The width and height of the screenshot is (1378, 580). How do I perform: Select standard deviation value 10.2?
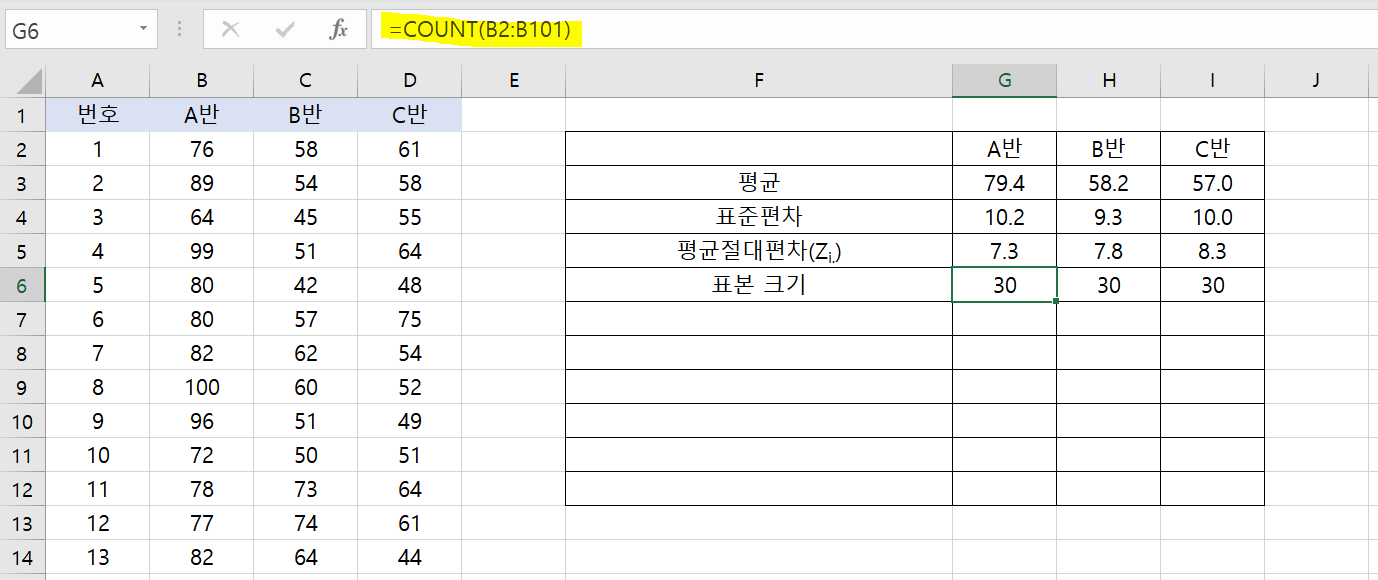coord(1005,217)
